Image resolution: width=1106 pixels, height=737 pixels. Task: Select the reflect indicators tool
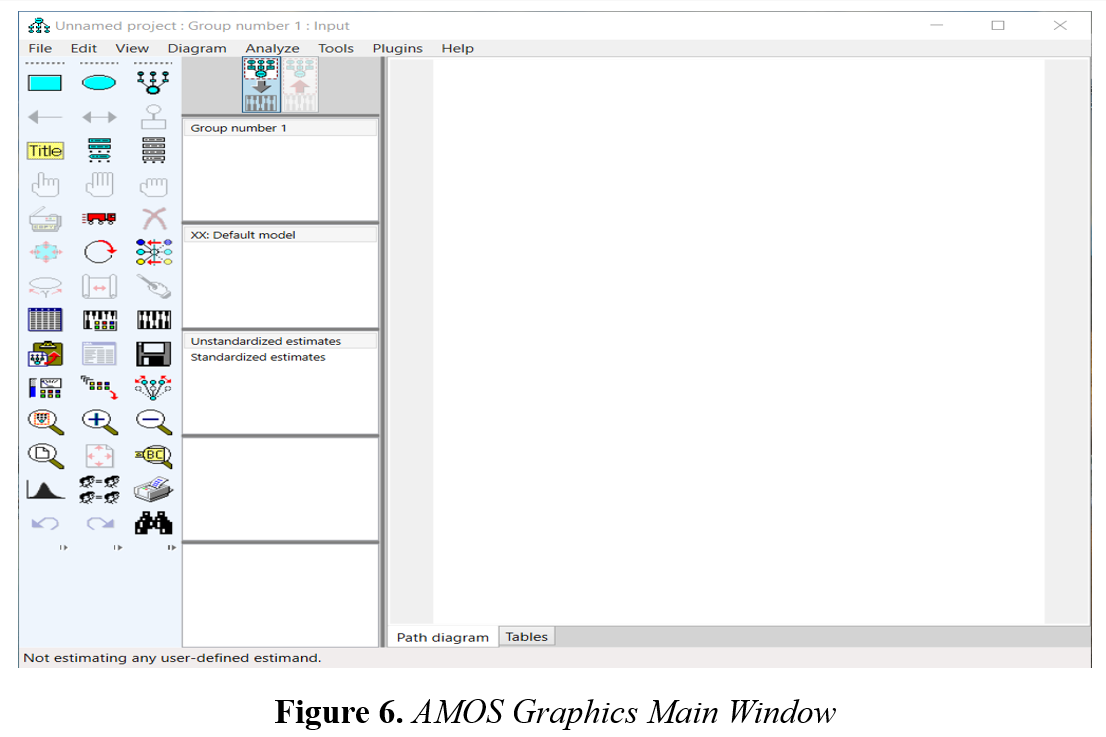click(153, 252)
